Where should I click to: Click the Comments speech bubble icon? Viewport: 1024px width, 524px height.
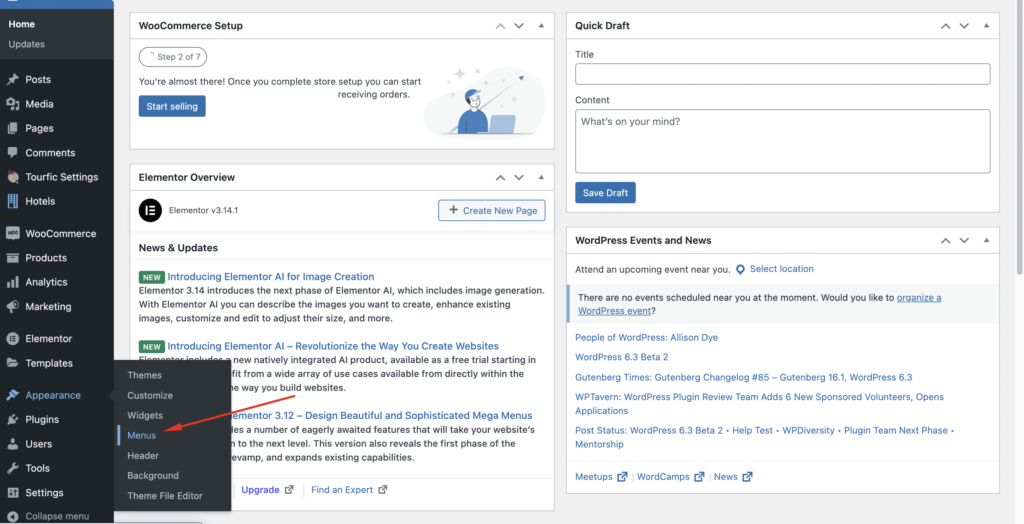point(12,152)
